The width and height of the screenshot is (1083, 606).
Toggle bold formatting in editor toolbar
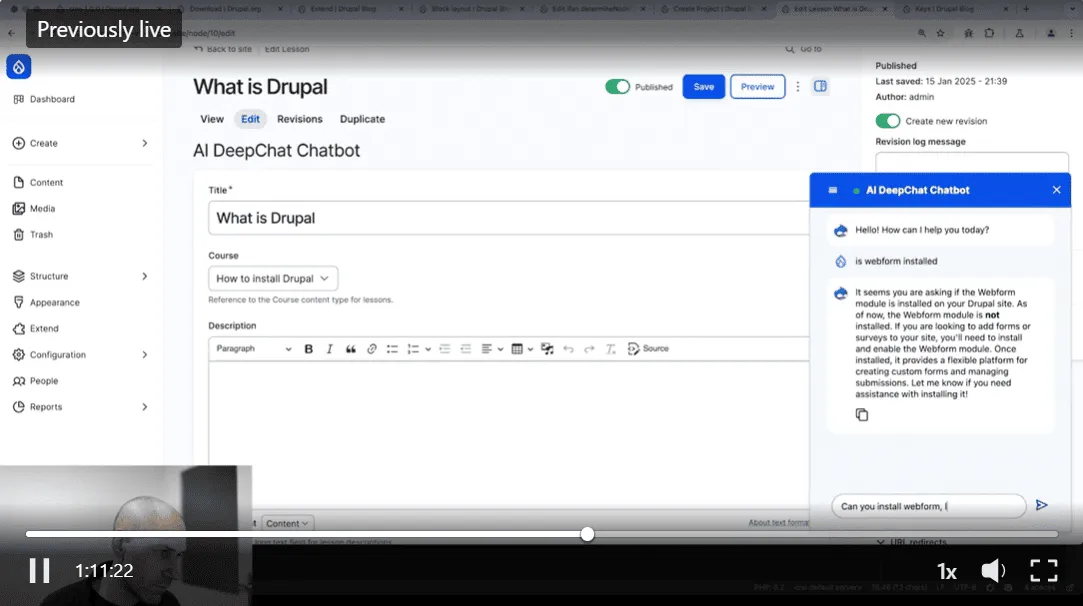point(309,349)
